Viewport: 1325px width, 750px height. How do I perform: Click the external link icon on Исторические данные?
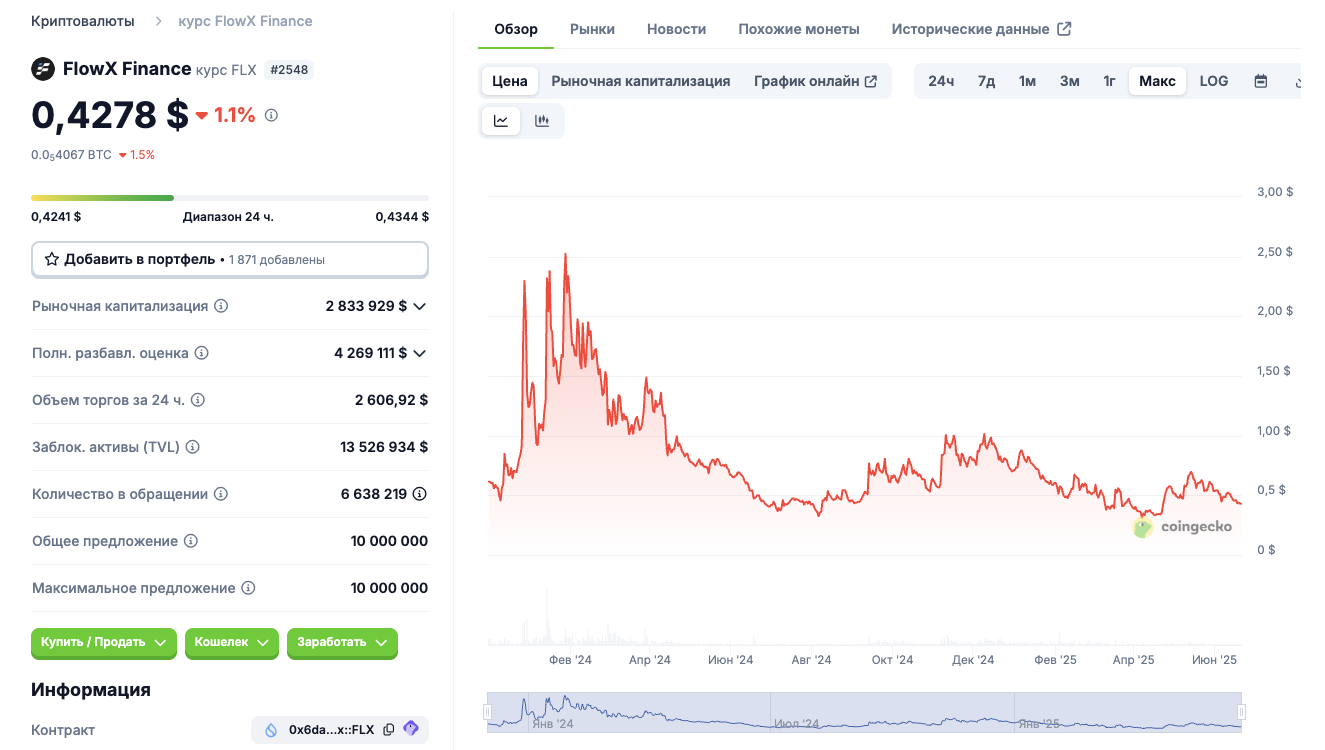point(1064,29)
